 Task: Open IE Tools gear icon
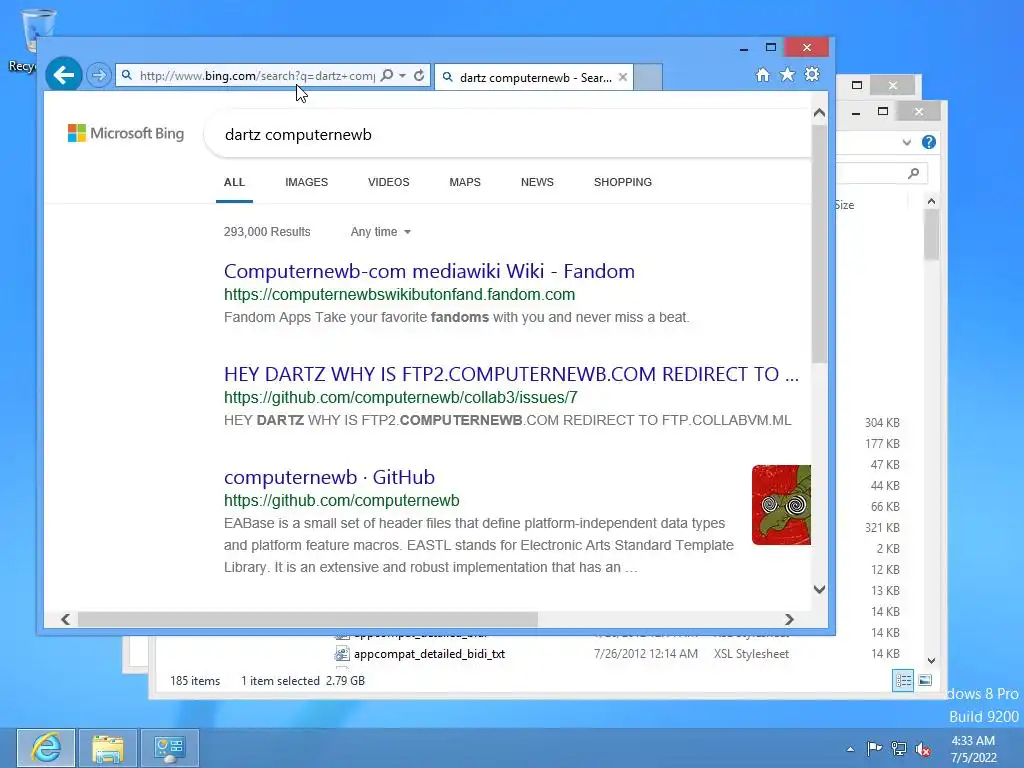[x=812, y=74]
